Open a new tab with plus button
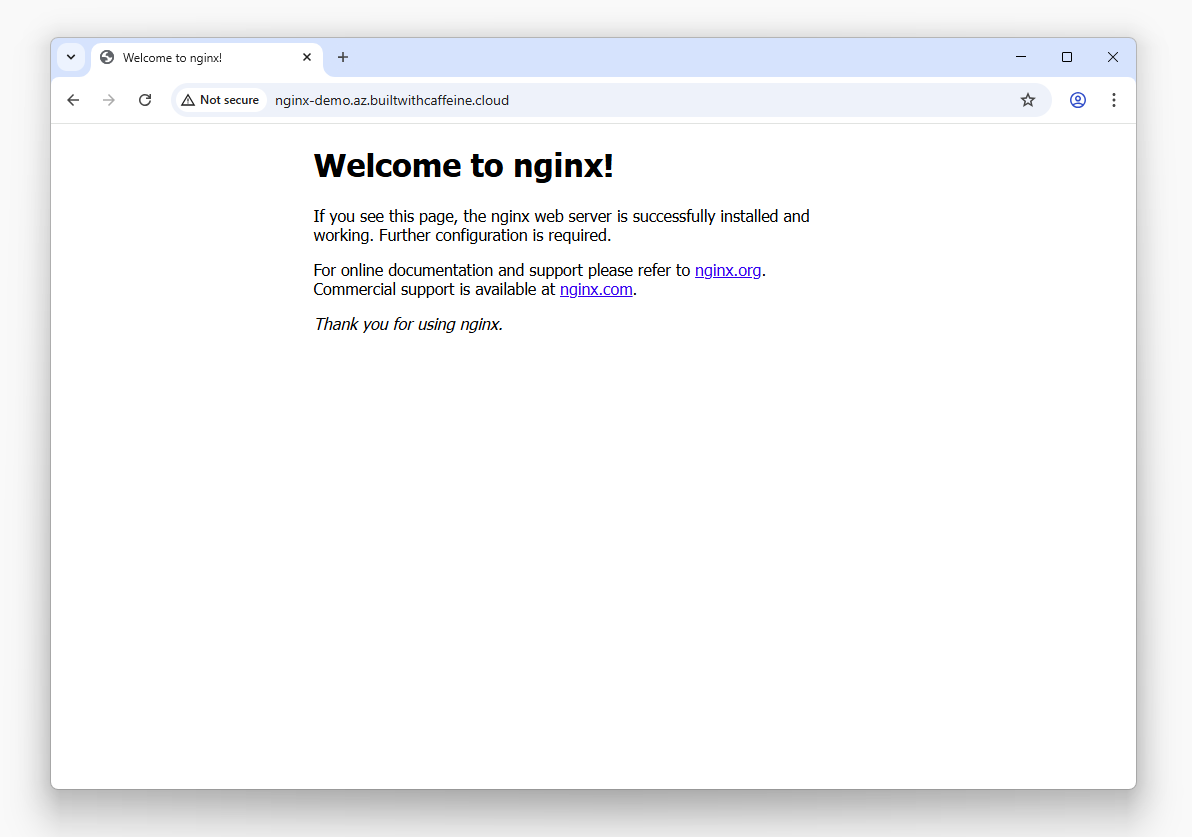Viewport: 1192px width, 837px height. point(343,57)
